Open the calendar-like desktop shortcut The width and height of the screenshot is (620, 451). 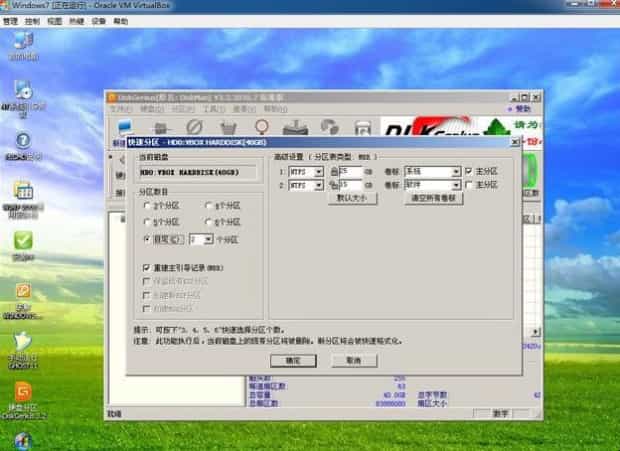tap(23, 191)
